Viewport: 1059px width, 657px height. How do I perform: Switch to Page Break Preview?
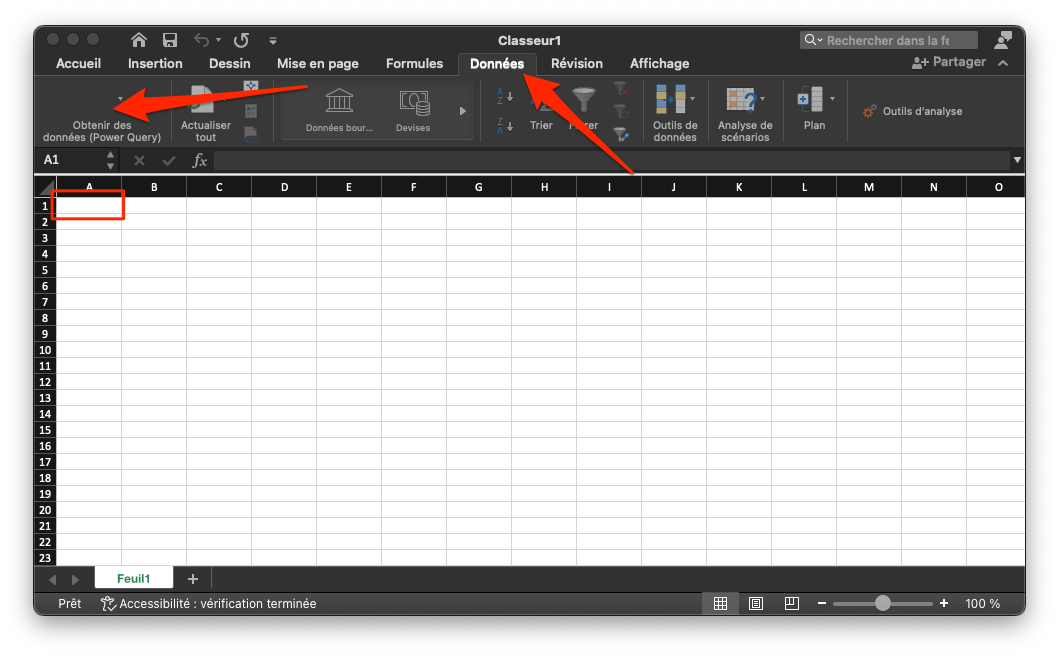pos(792,604)
